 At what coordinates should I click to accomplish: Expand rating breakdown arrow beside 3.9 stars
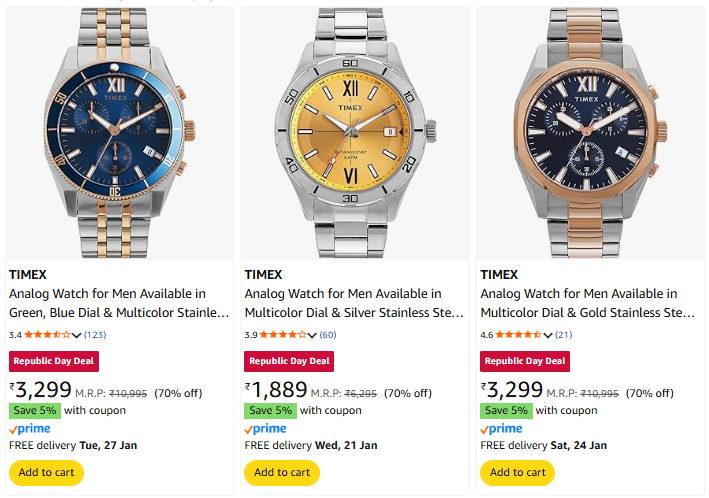(x=313, y=335)
